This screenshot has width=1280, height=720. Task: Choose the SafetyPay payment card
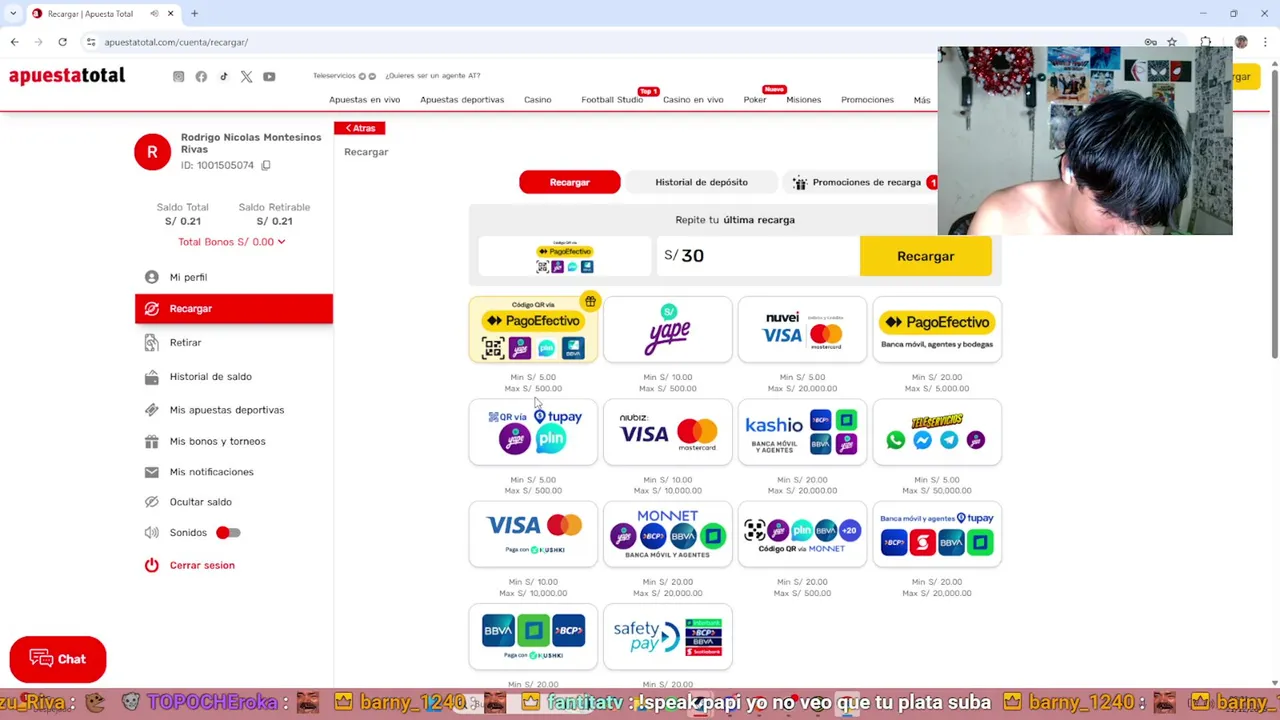coord(668,637)
